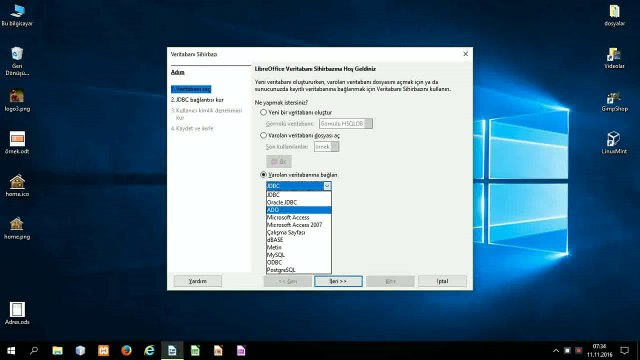Select Adres.ods desktop file
Viewport: 640px width, 360px height.
[x=17, y=313]
